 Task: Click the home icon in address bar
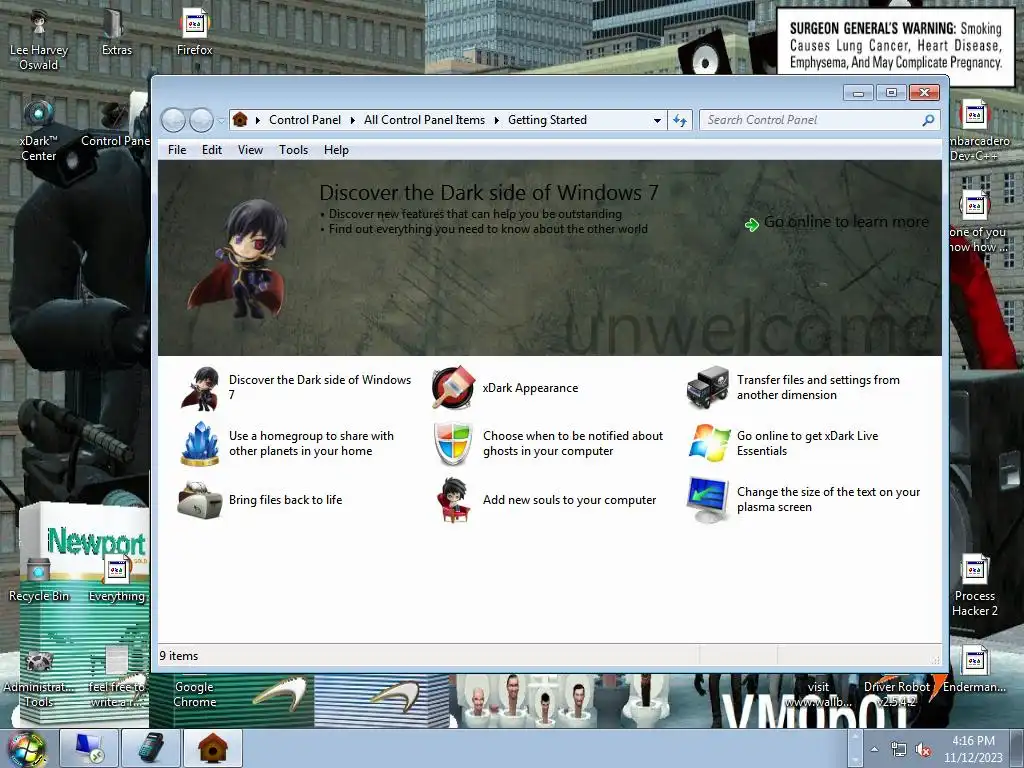pos(240,120)
